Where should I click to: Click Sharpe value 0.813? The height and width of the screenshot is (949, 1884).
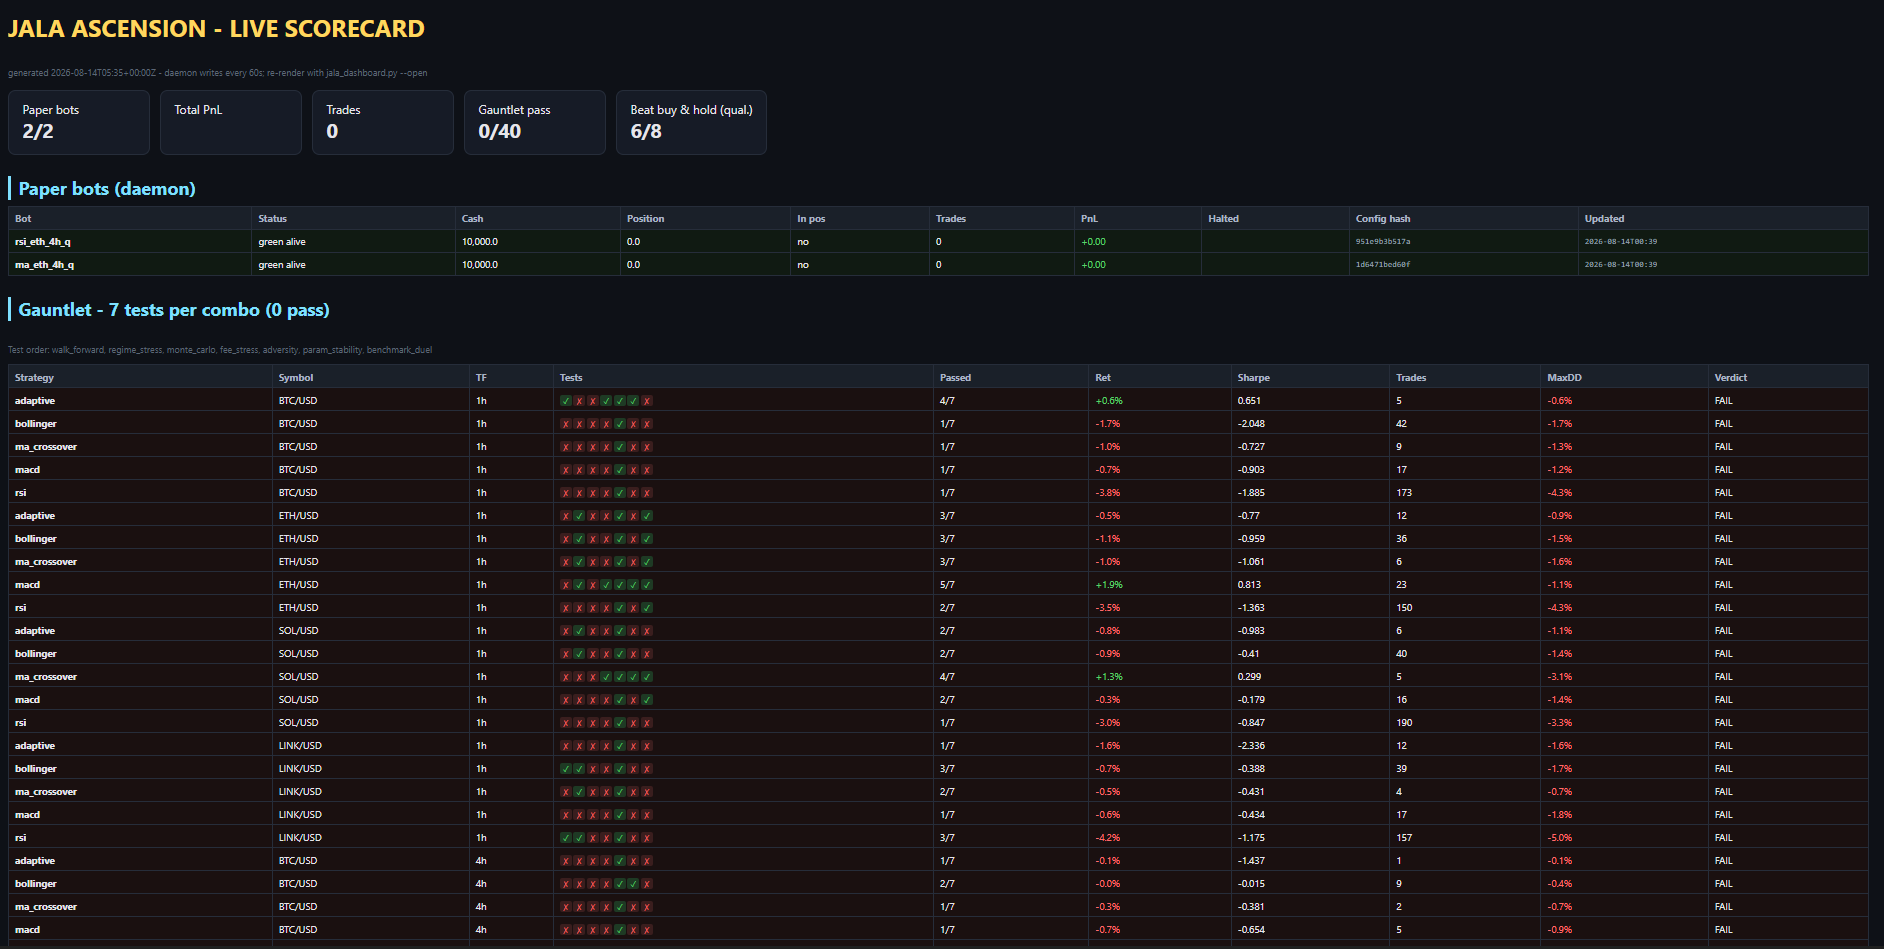tap(1249, 584)
